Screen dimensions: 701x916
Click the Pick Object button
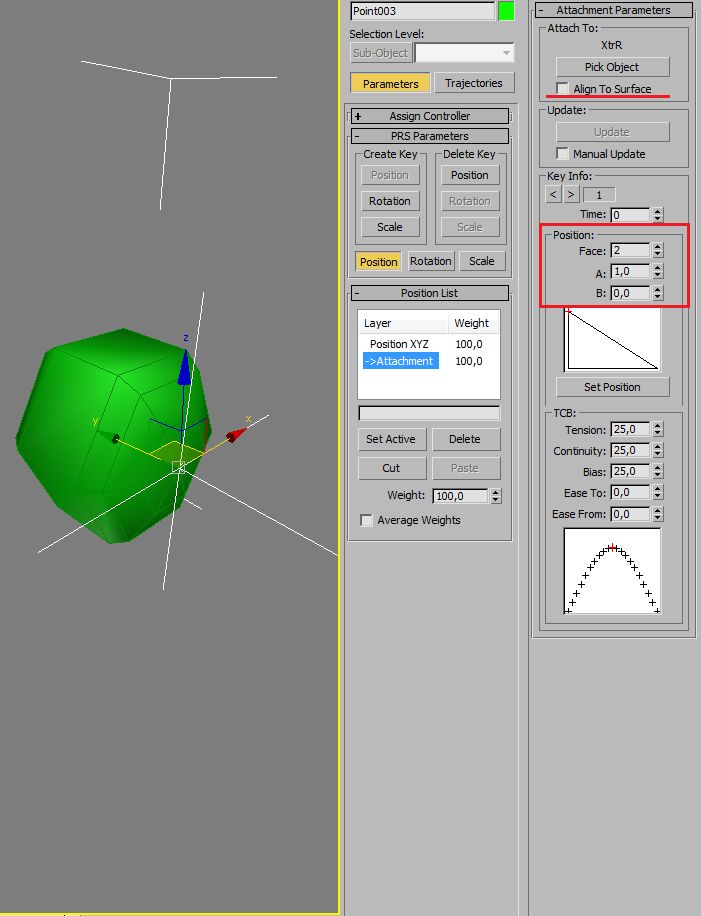(x=612, y=67)
